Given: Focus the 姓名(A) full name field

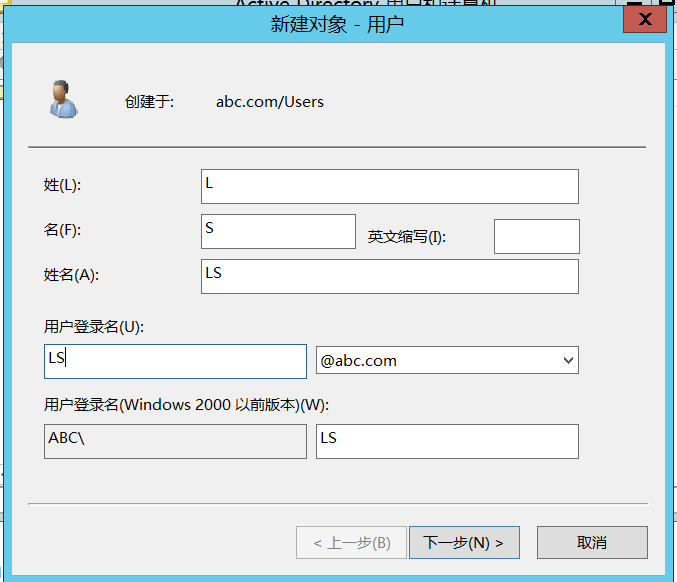Looking at the screenshot, I should tap(389, 276).
